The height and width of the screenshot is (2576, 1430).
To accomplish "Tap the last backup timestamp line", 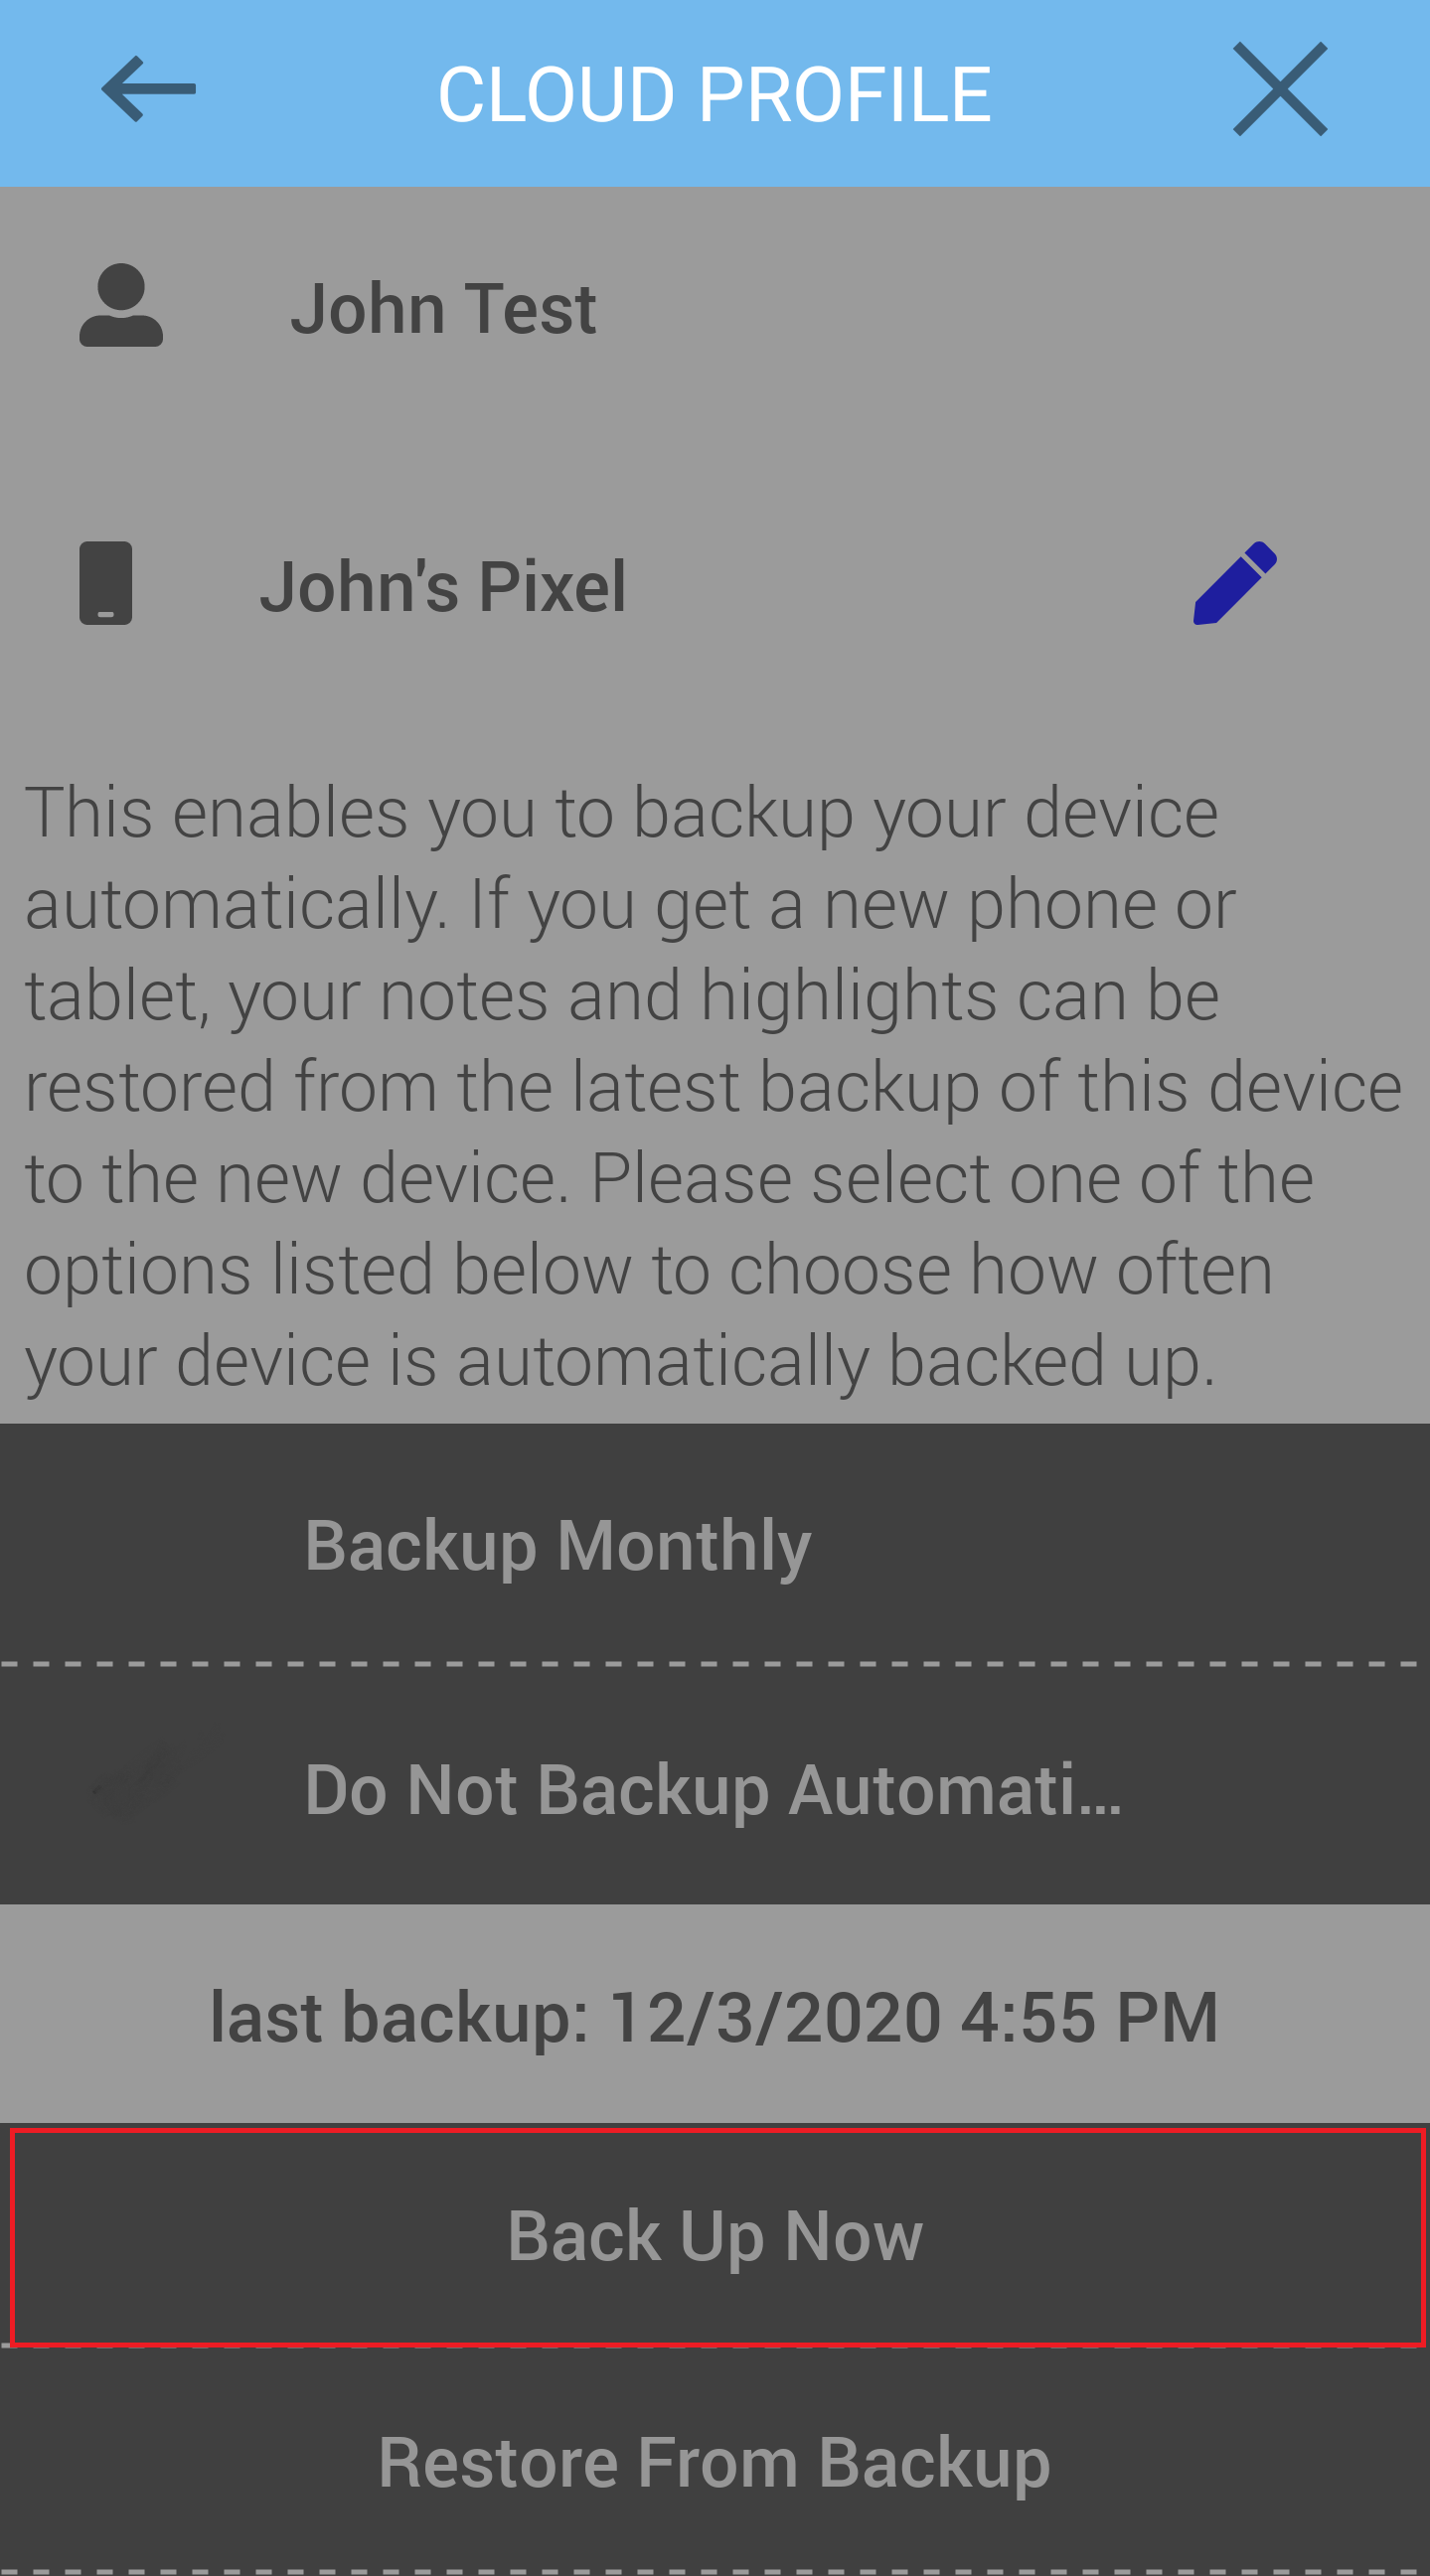I will tap(715, 2016).
